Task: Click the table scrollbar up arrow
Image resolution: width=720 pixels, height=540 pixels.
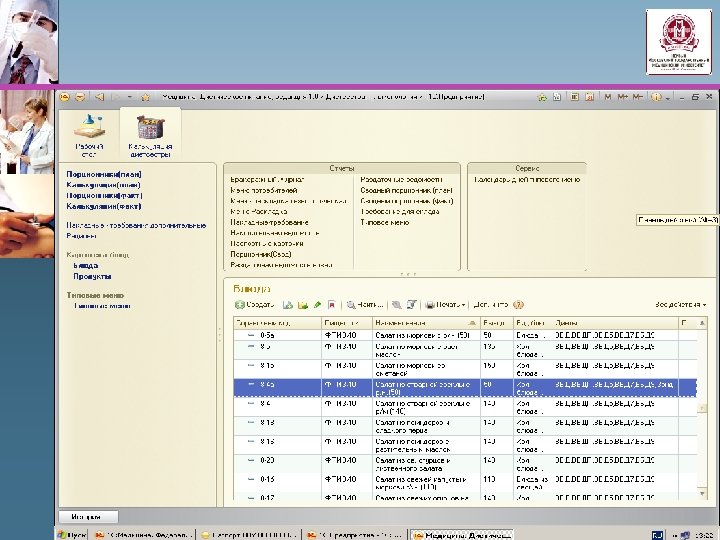Action: [x=702, y=323]
